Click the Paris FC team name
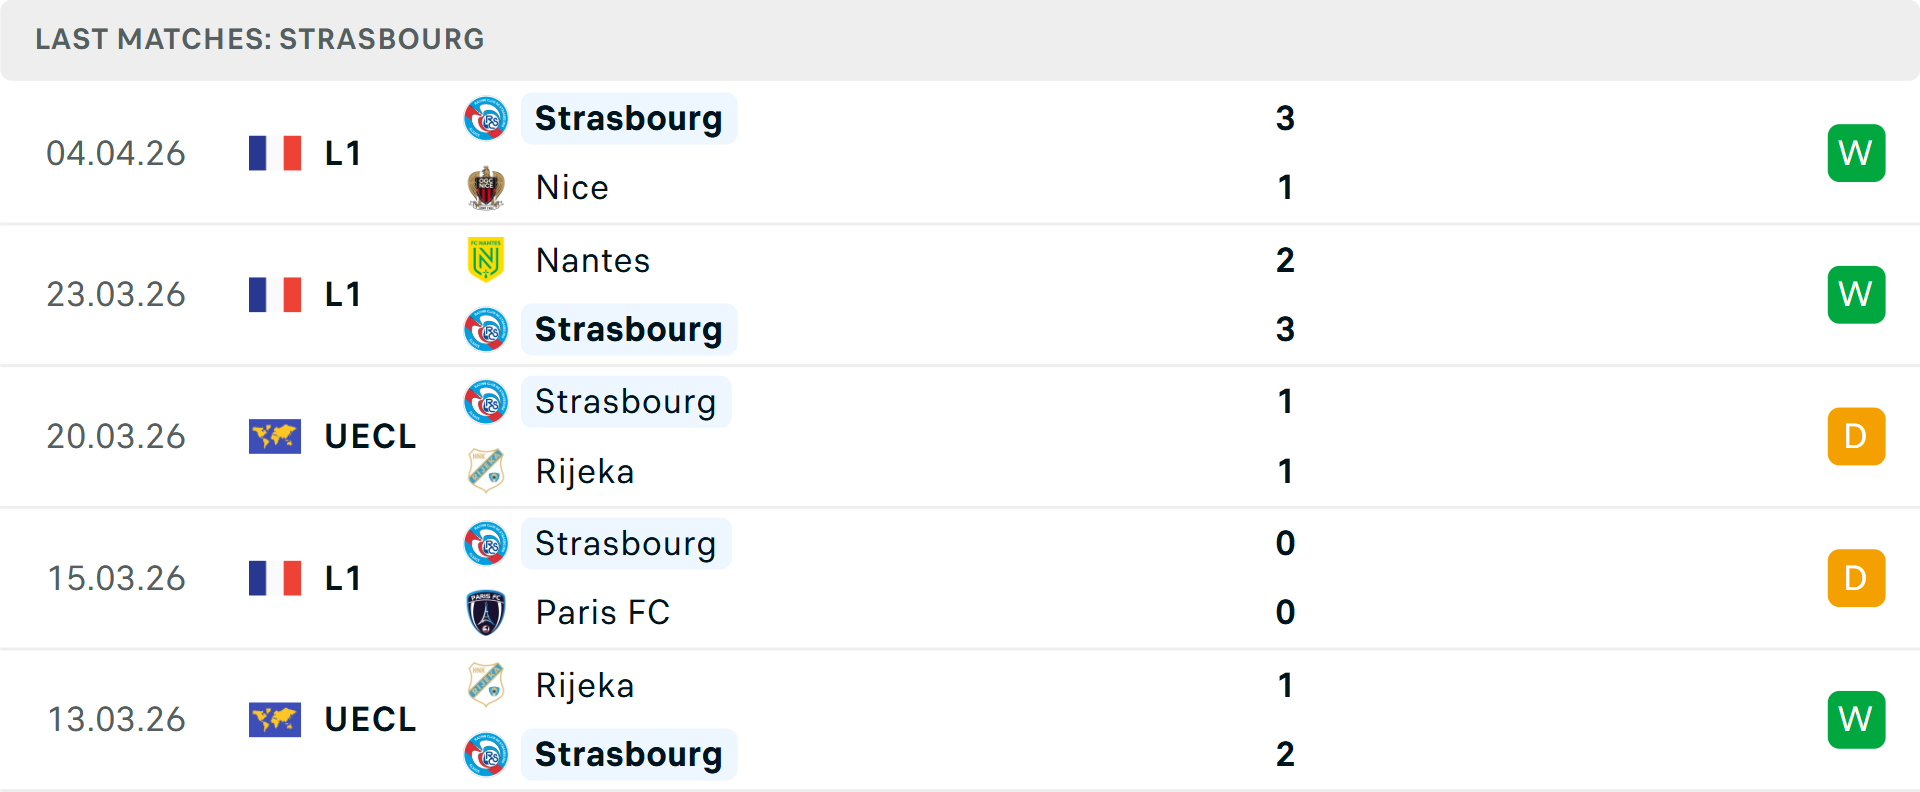Screen dimensions: 1920x792 [x=602, y=612]
